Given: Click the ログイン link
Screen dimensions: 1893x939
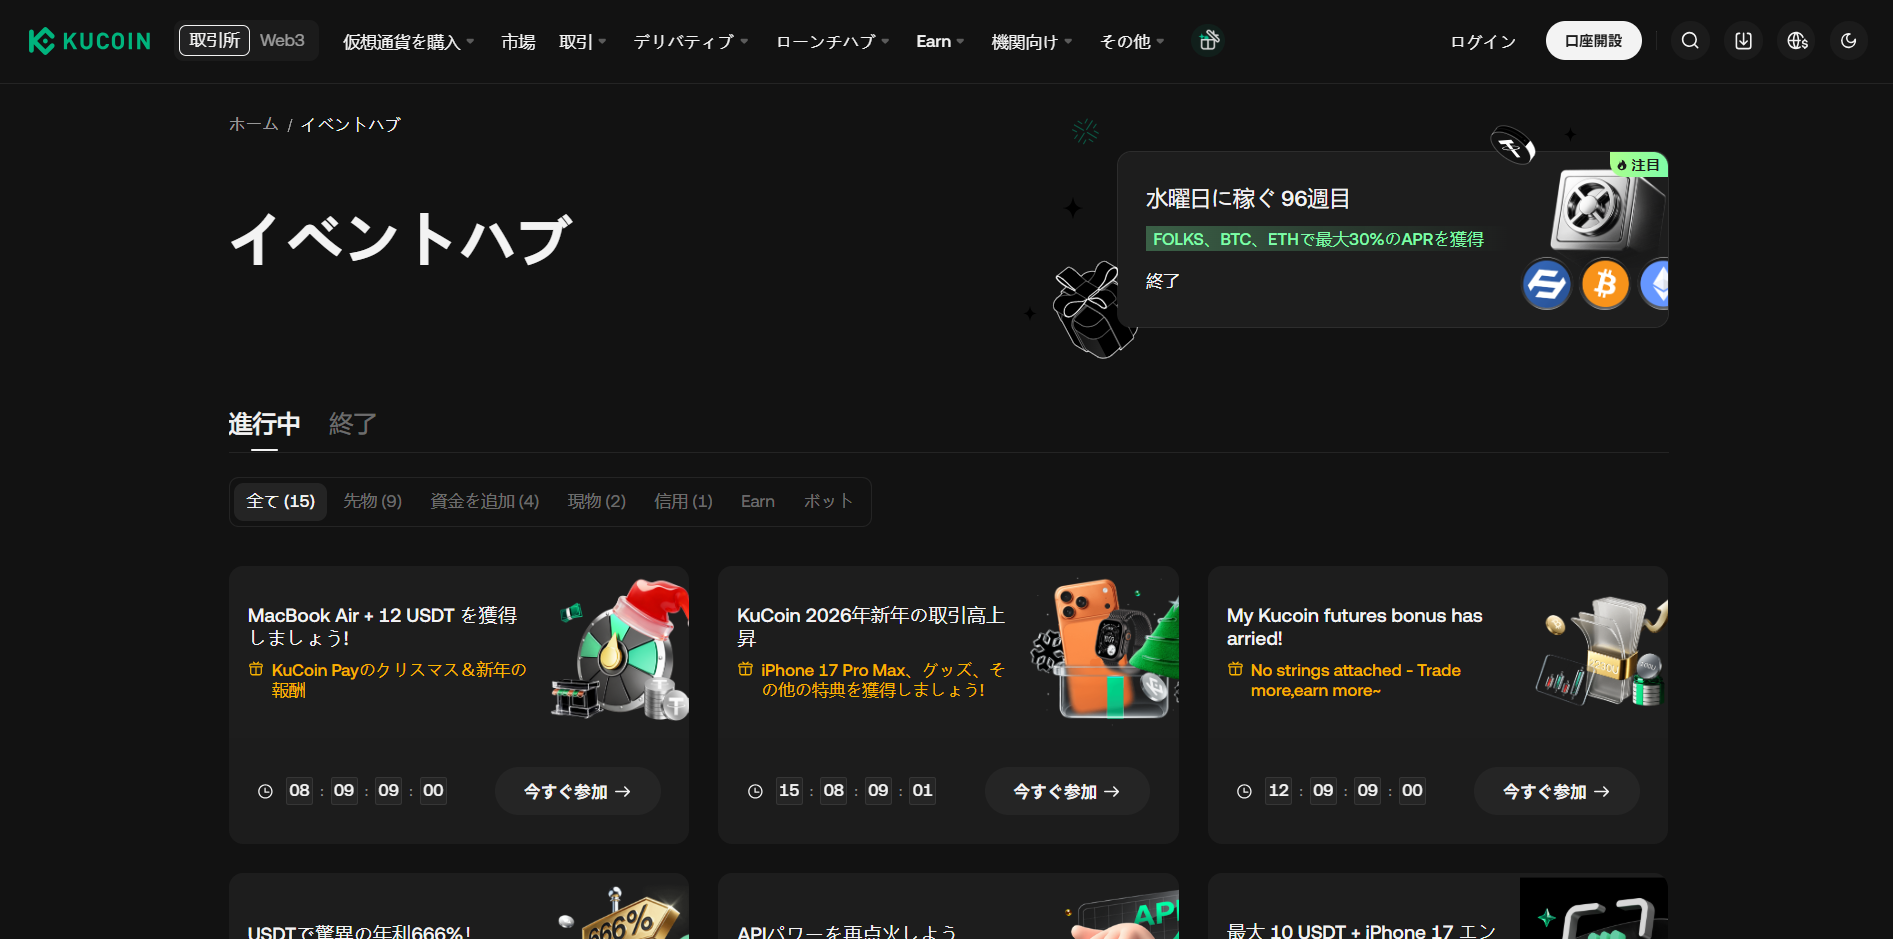Looking at the screenshot, I should (x=1483, y=42).
